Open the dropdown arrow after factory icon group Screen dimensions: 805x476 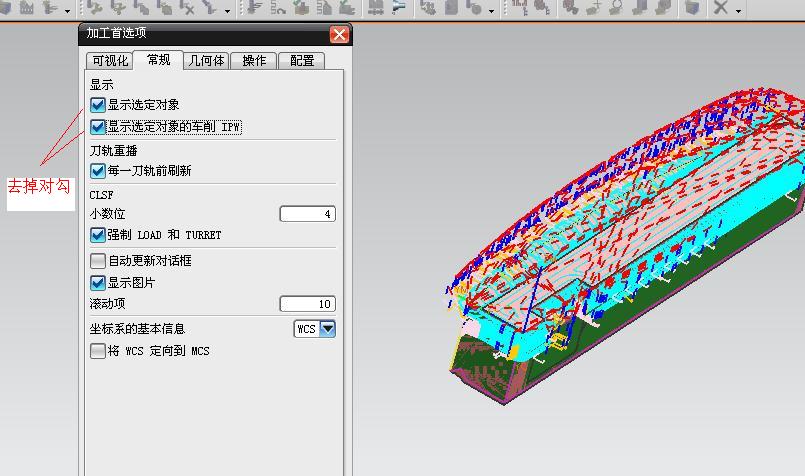click(67, 10)
